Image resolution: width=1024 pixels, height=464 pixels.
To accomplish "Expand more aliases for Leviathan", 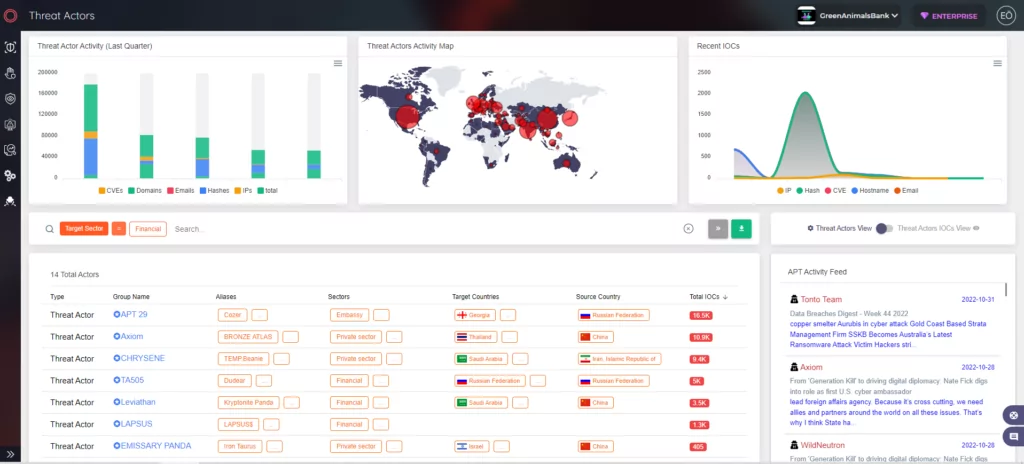I will (291, 403).
